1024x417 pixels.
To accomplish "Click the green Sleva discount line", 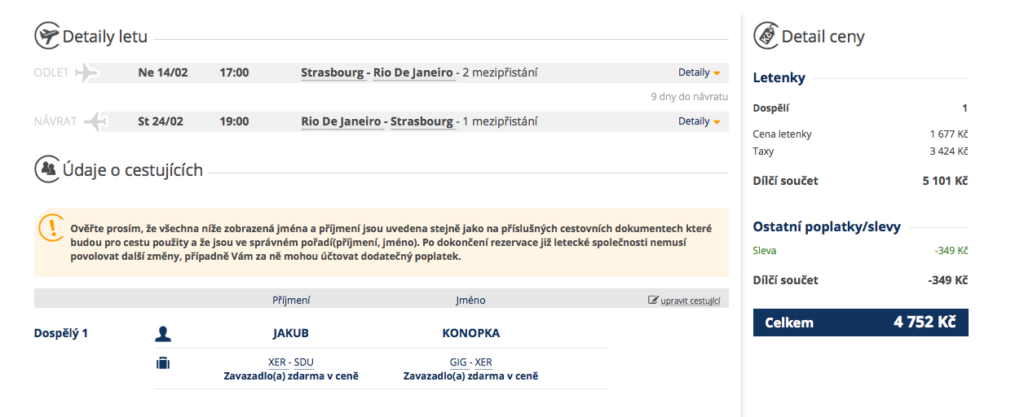I will coord(860,251).
